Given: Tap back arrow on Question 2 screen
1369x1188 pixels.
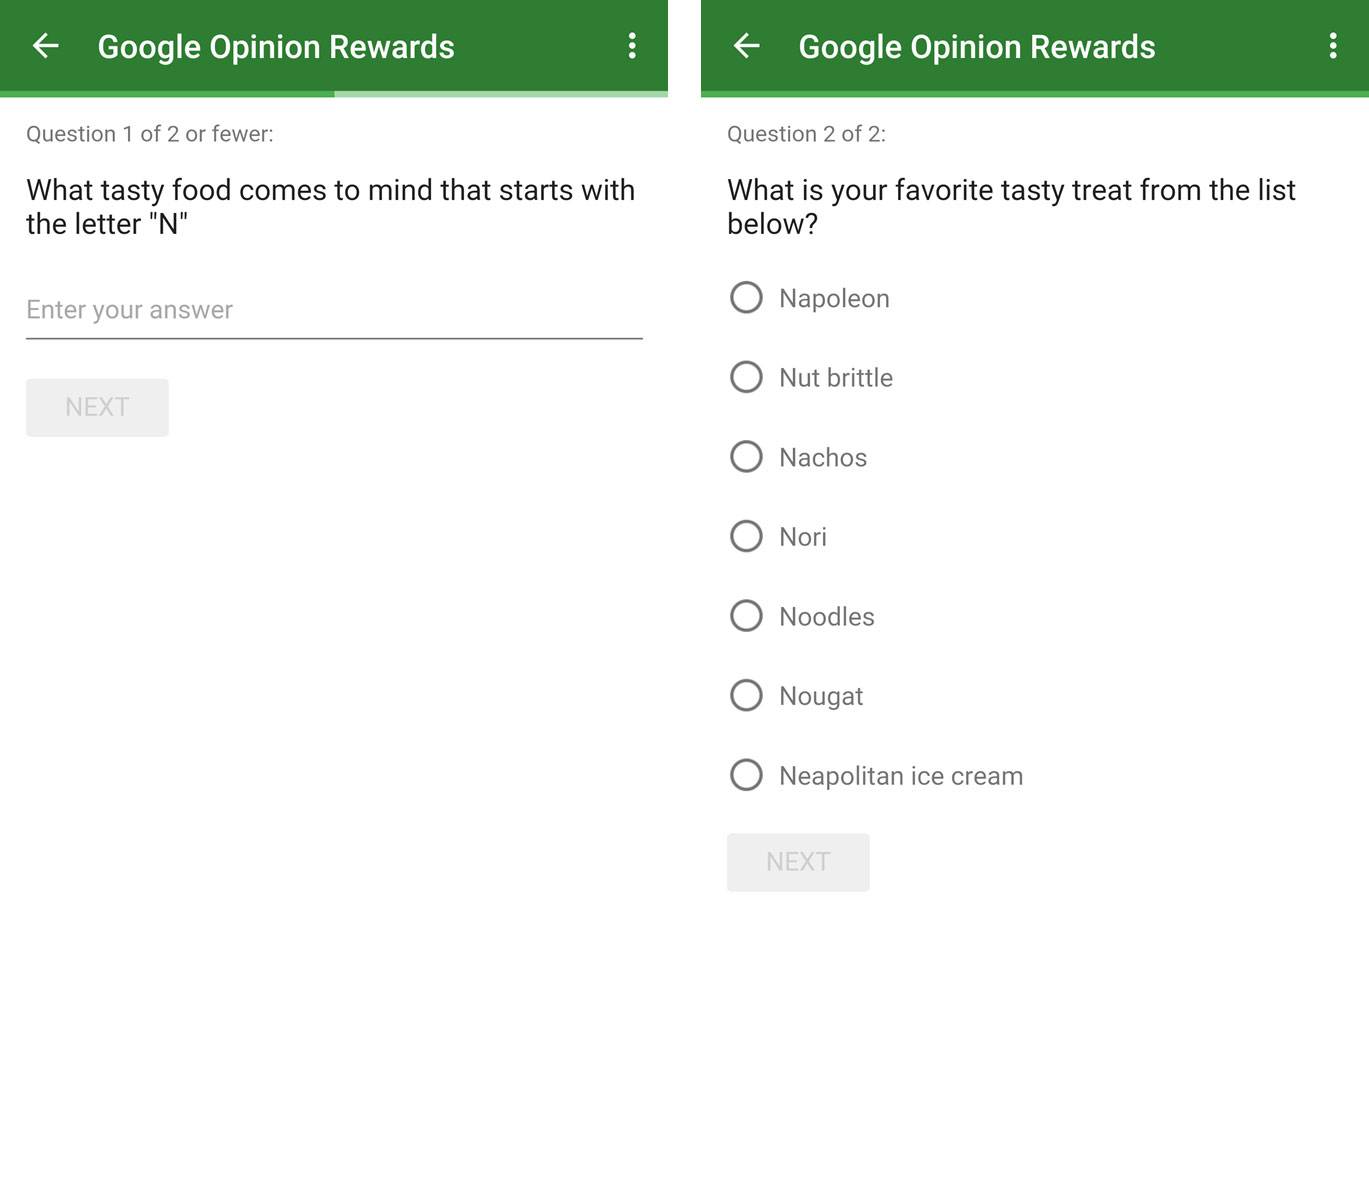Looking at the screenshot, I should coord(747,46).
